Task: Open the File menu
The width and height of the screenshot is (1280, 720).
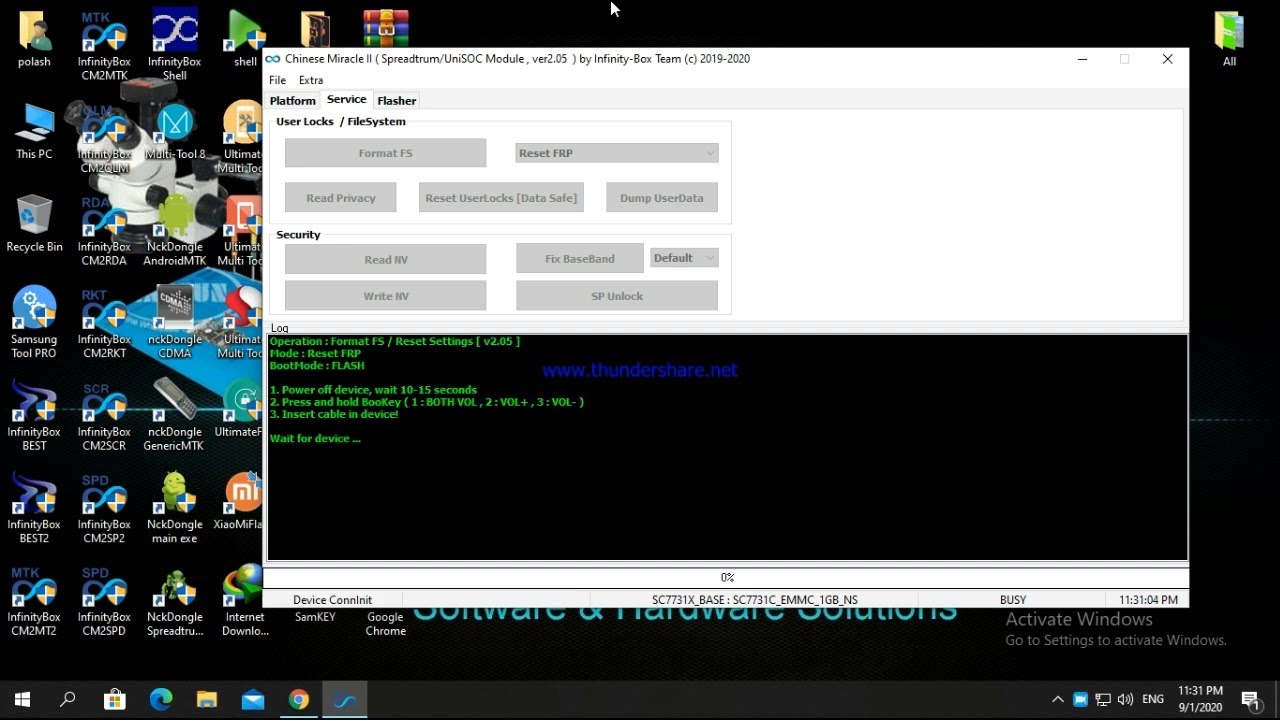Action: click(277, 80)
